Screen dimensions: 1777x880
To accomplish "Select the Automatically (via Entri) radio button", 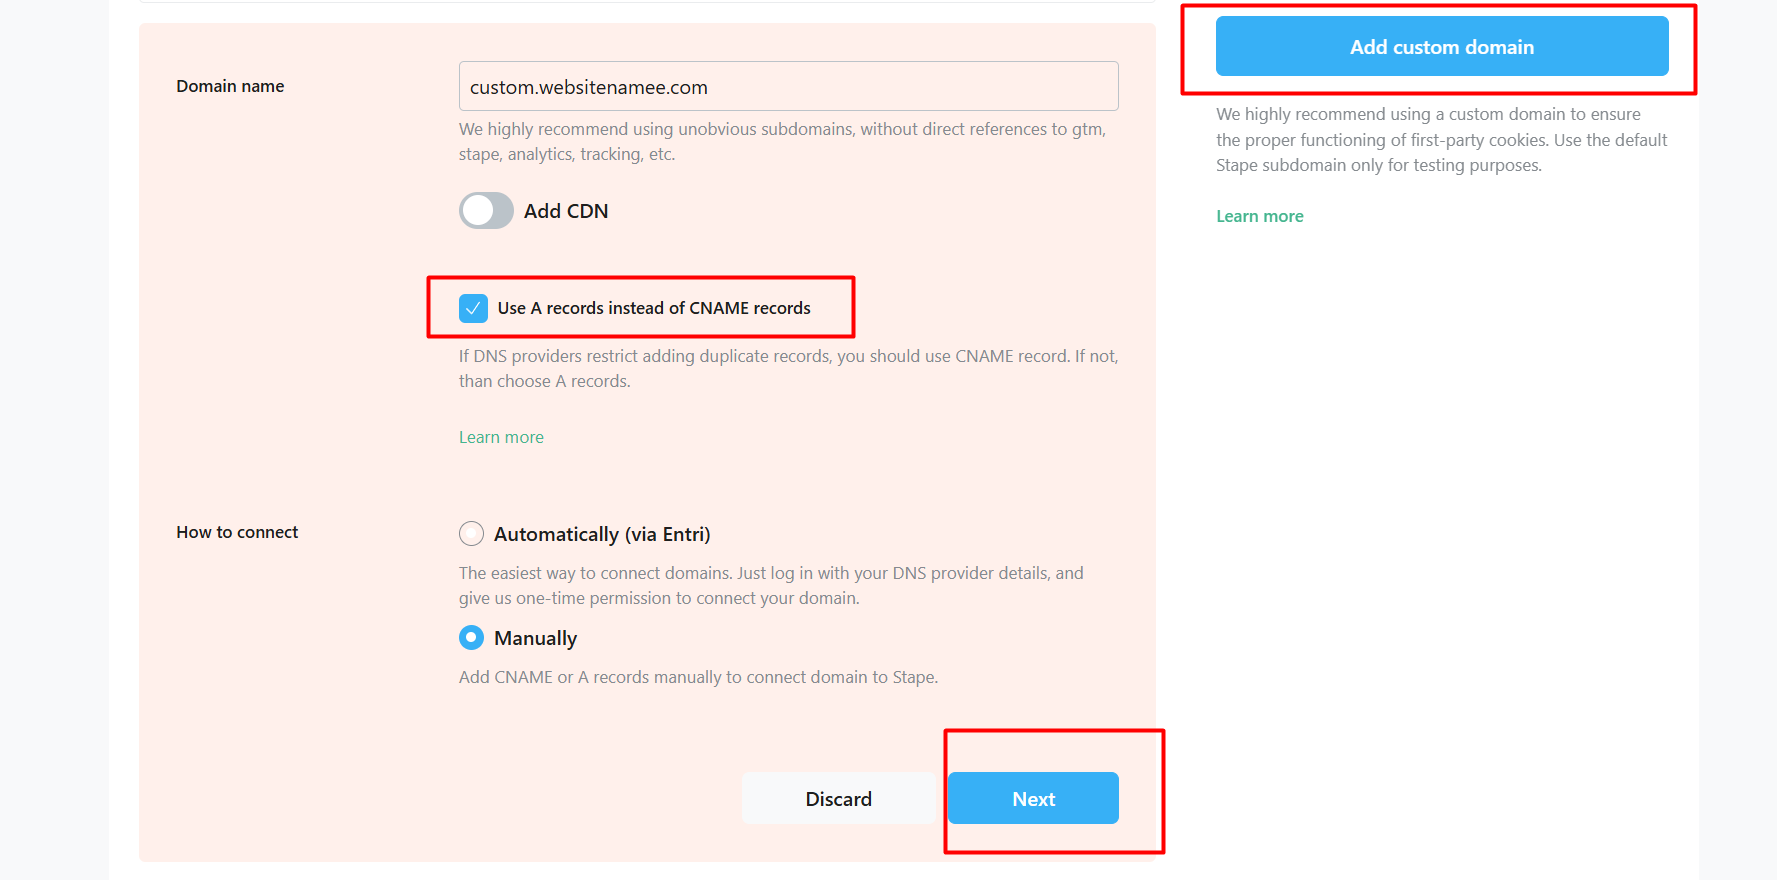I will (471, 534).
